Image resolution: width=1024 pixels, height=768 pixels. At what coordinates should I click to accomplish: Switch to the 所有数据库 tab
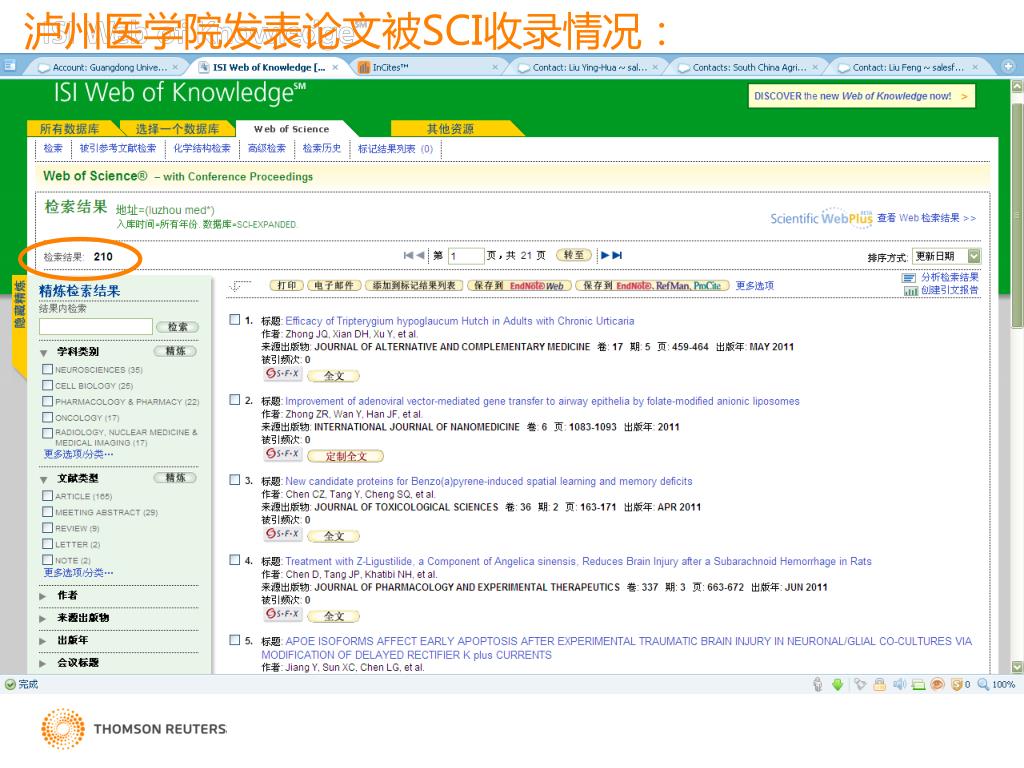(x=69, y=129)
